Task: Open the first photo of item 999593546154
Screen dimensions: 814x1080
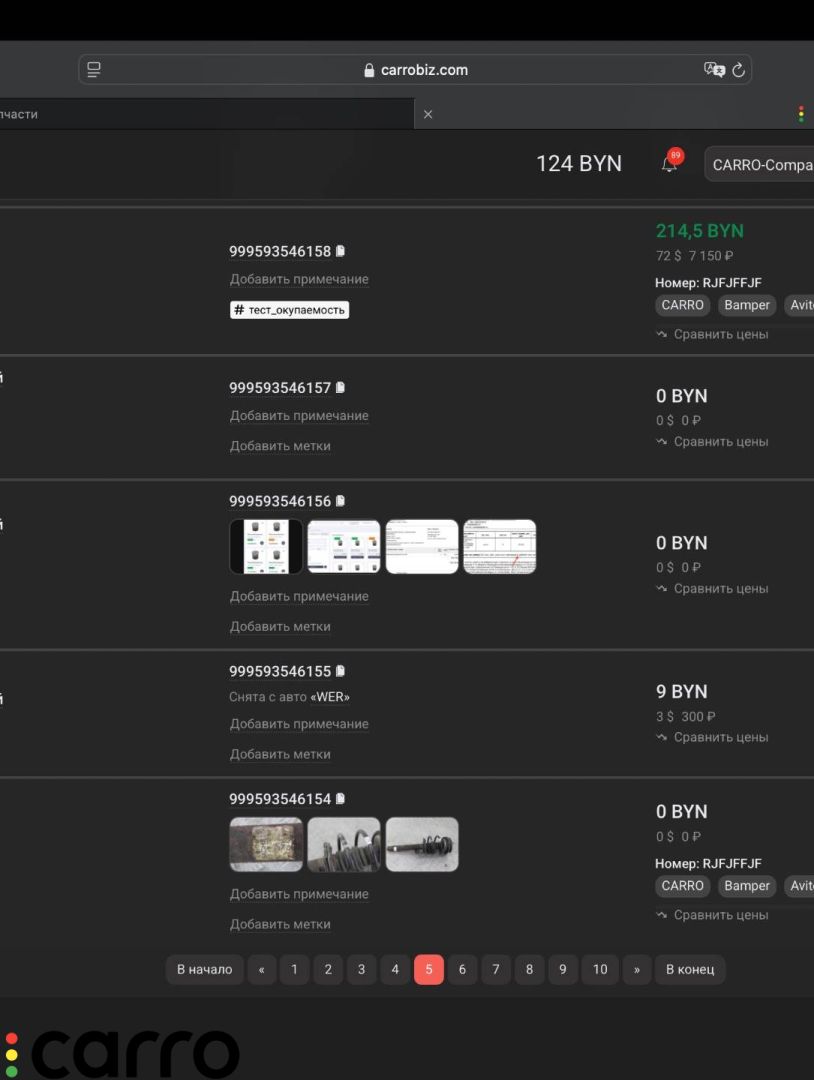Action: [266, 844]
